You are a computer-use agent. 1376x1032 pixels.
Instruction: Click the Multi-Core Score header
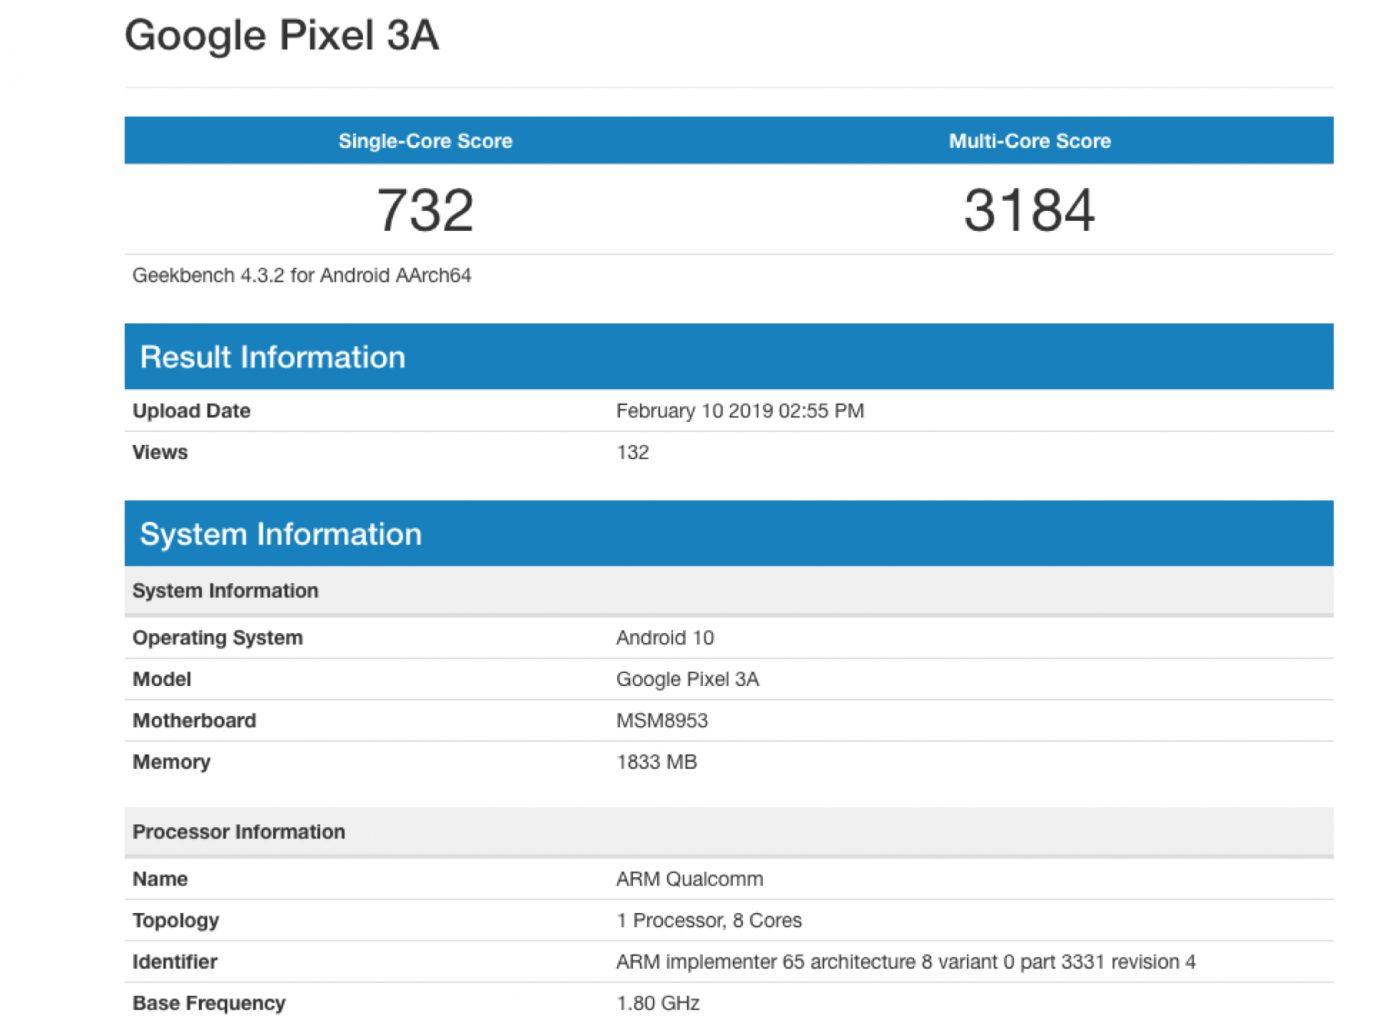[1029, 141]
